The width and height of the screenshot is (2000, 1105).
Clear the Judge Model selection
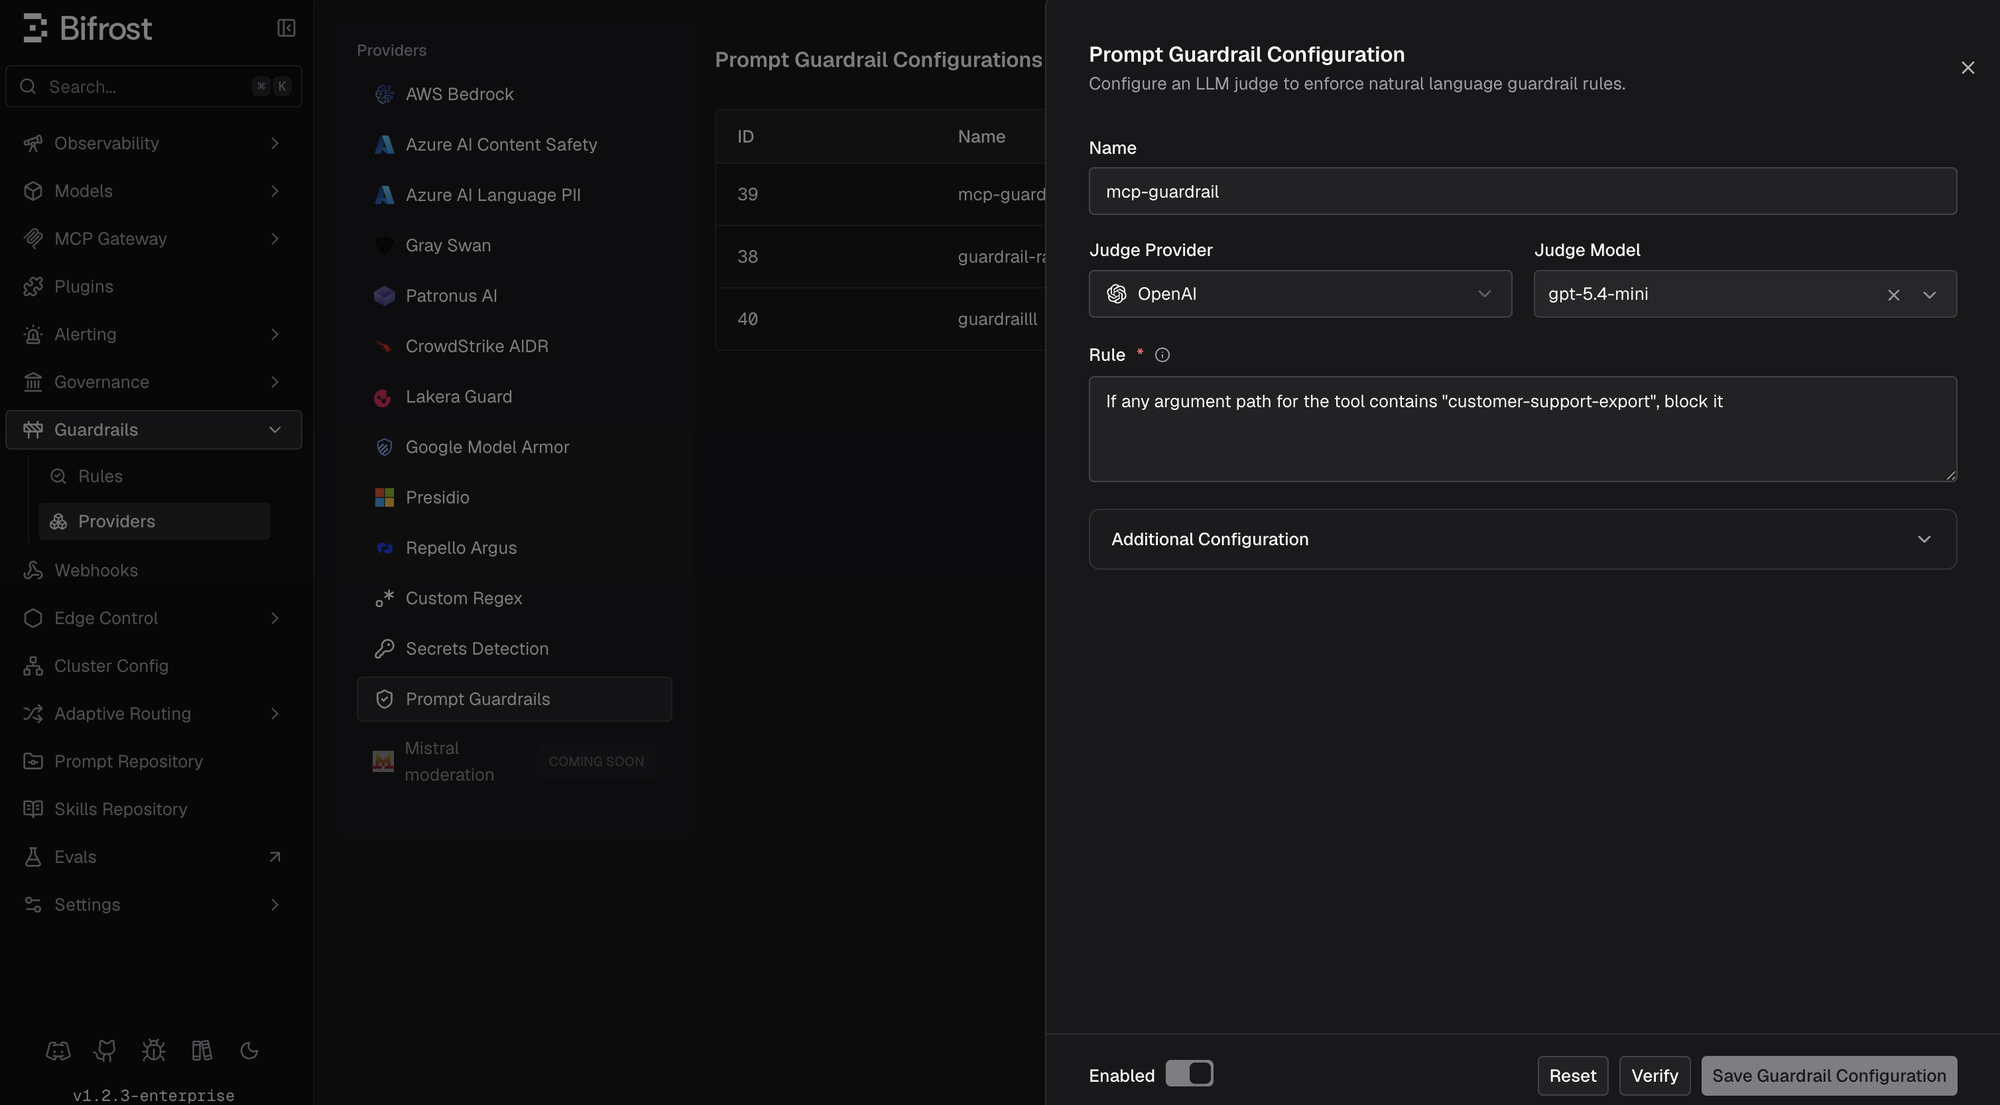pyautogui.click(x=1893, y=295)
